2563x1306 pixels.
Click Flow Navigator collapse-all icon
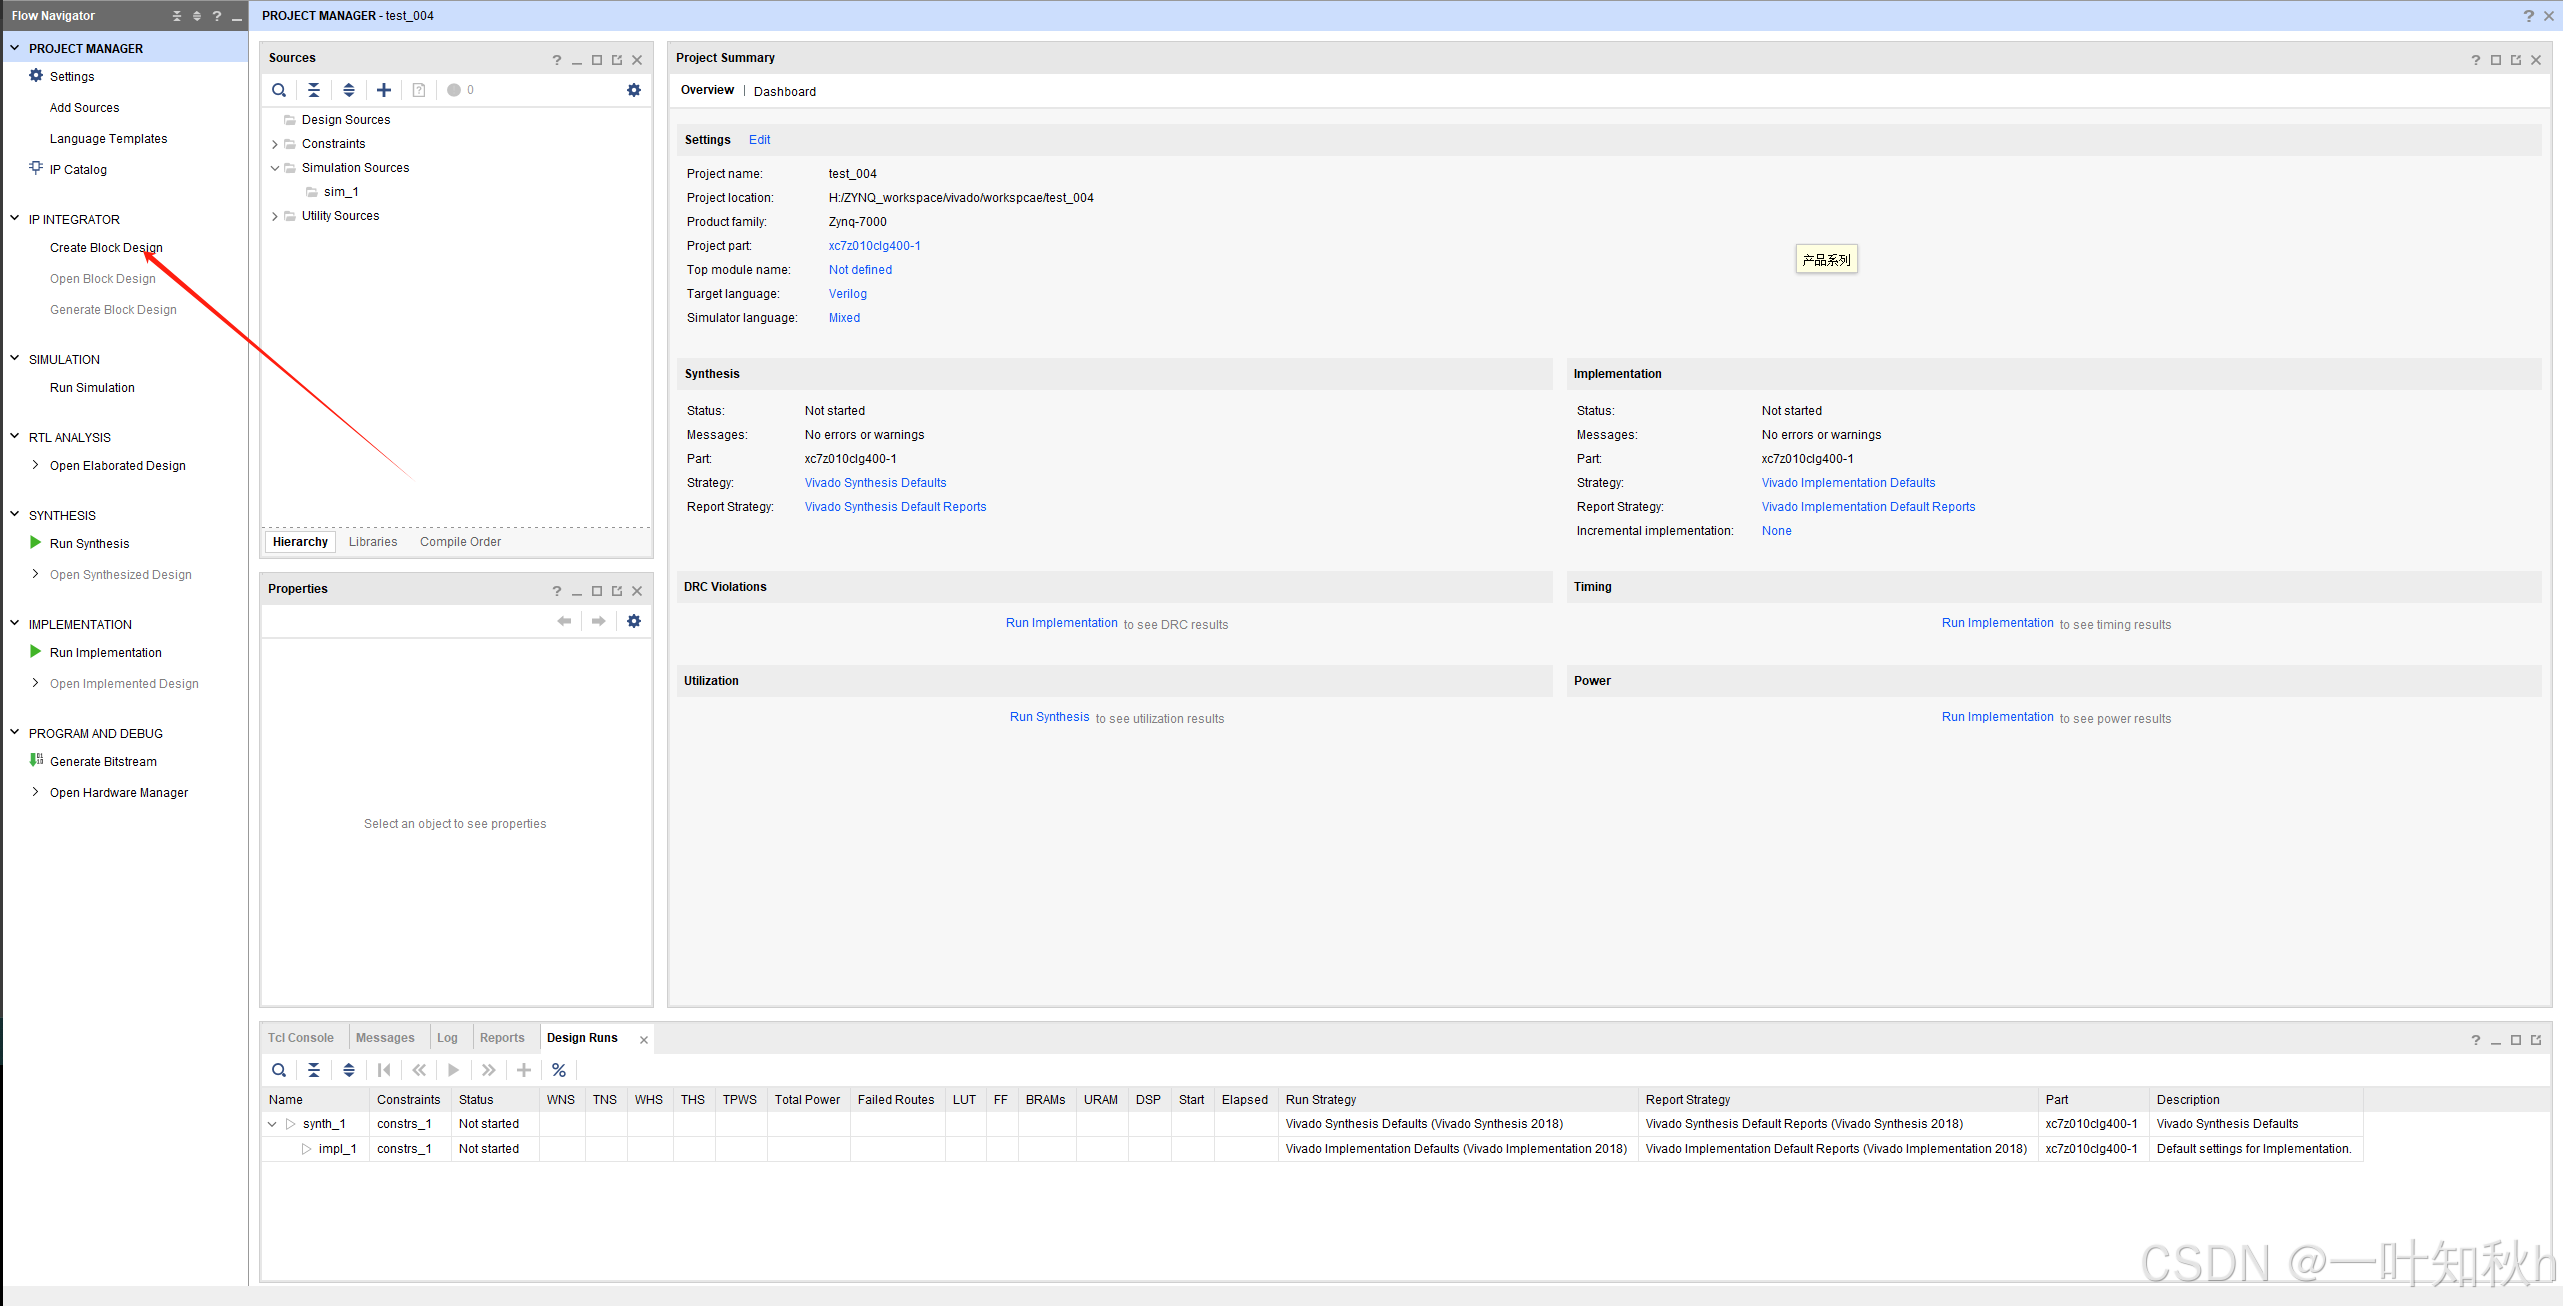[177, 16]
